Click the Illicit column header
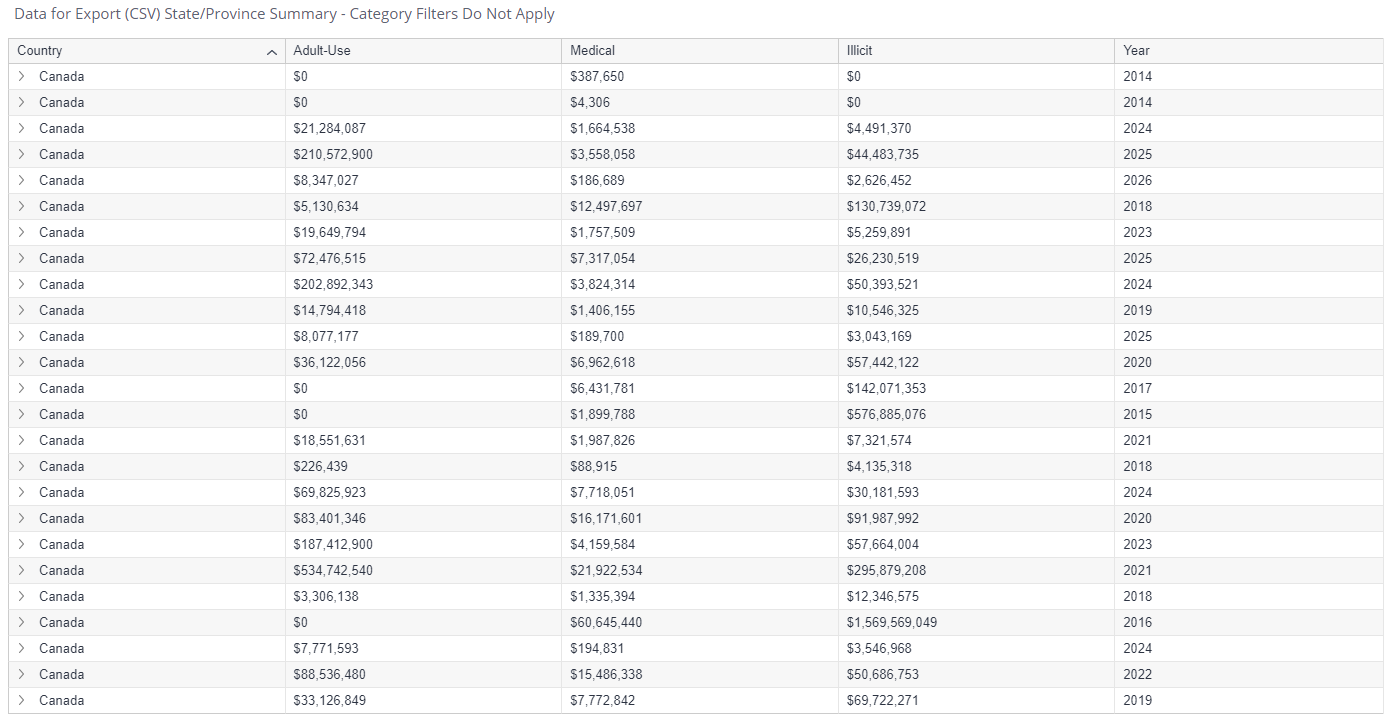The width and height of the screenshot is (1394, 726). click(859, 51)
